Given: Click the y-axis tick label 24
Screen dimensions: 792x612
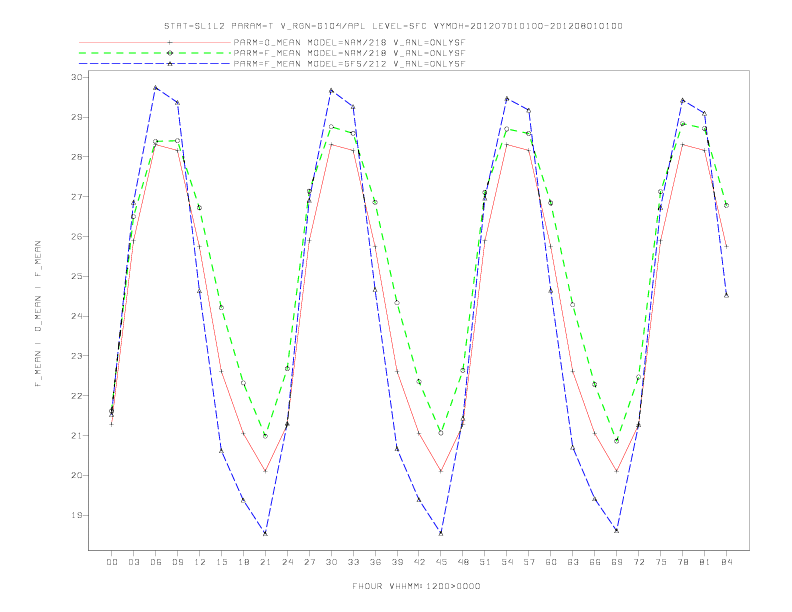Looking at the screenshot, I should [77, 316].
